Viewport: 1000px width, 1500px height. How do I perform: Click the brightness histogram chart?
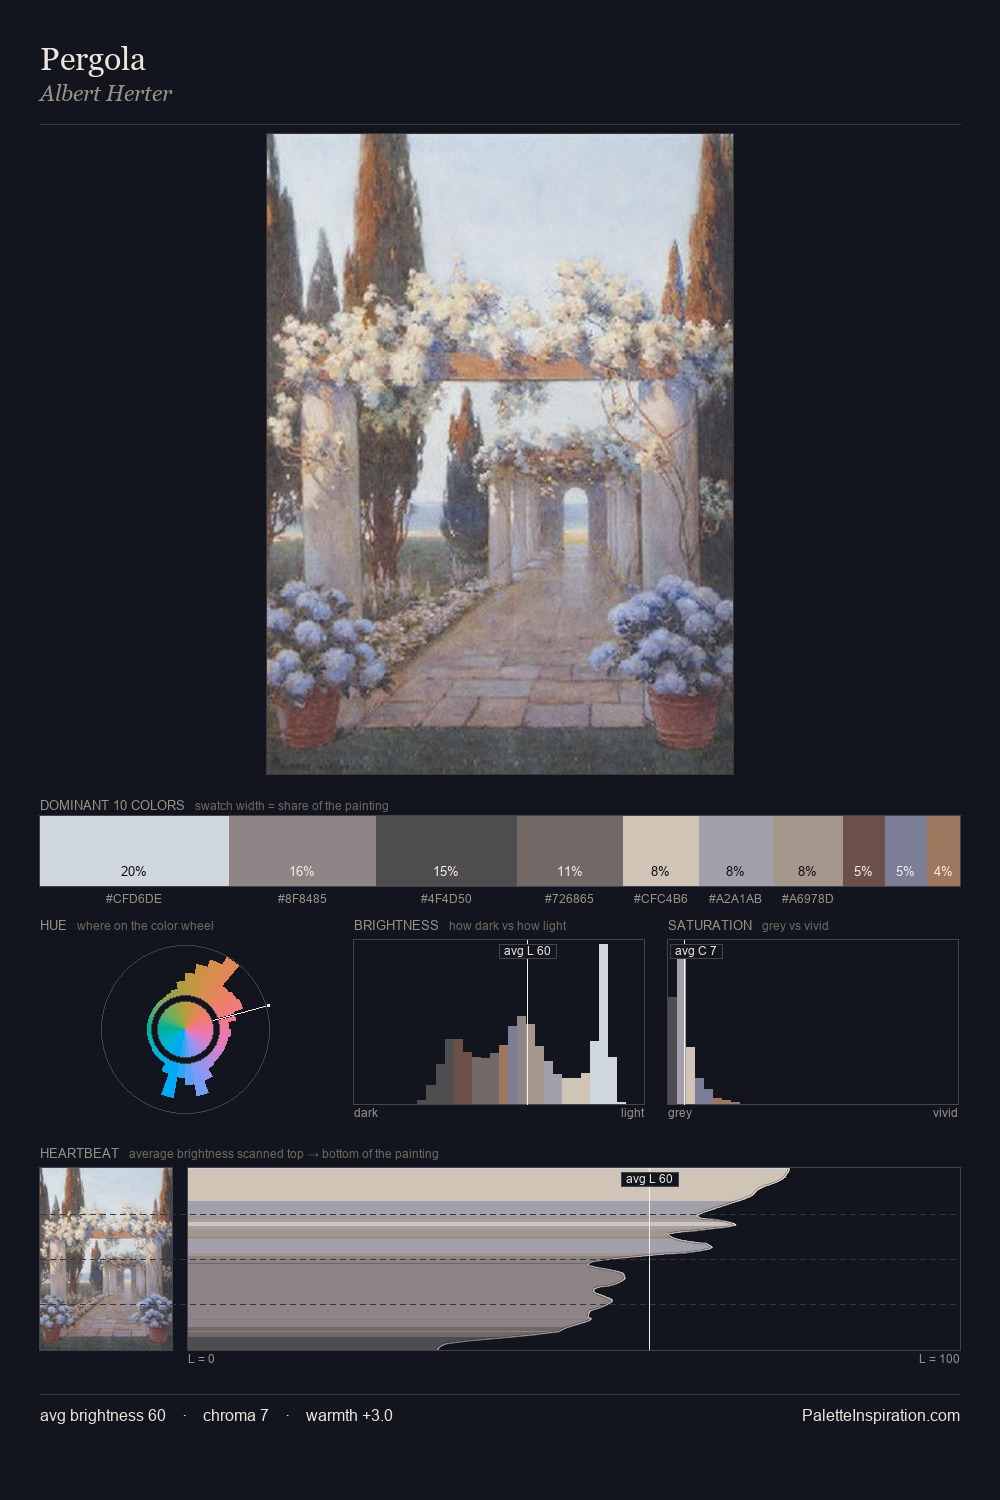(499, 1022)
